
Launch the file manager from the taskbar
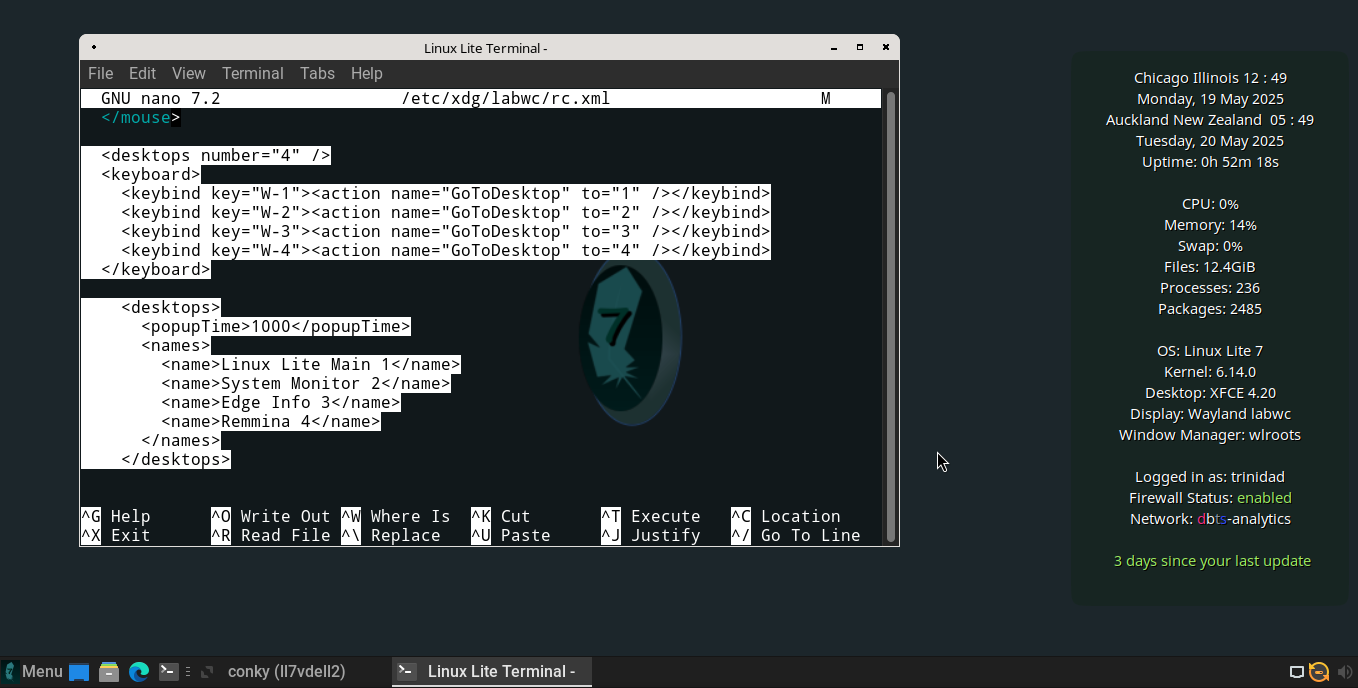point(109,672)
